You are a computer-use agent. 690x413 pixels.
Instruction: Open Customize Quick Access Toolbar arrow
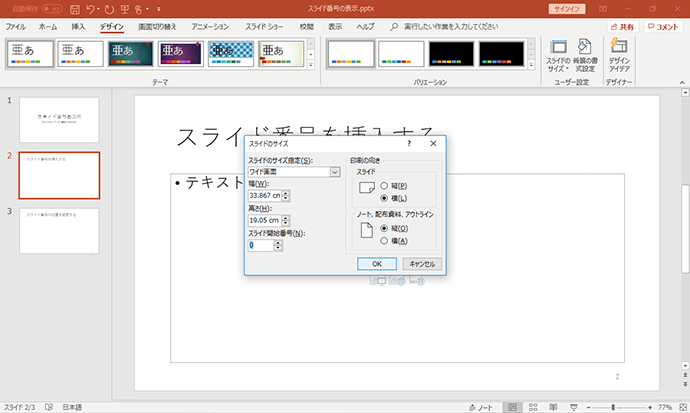pos(159,9)
